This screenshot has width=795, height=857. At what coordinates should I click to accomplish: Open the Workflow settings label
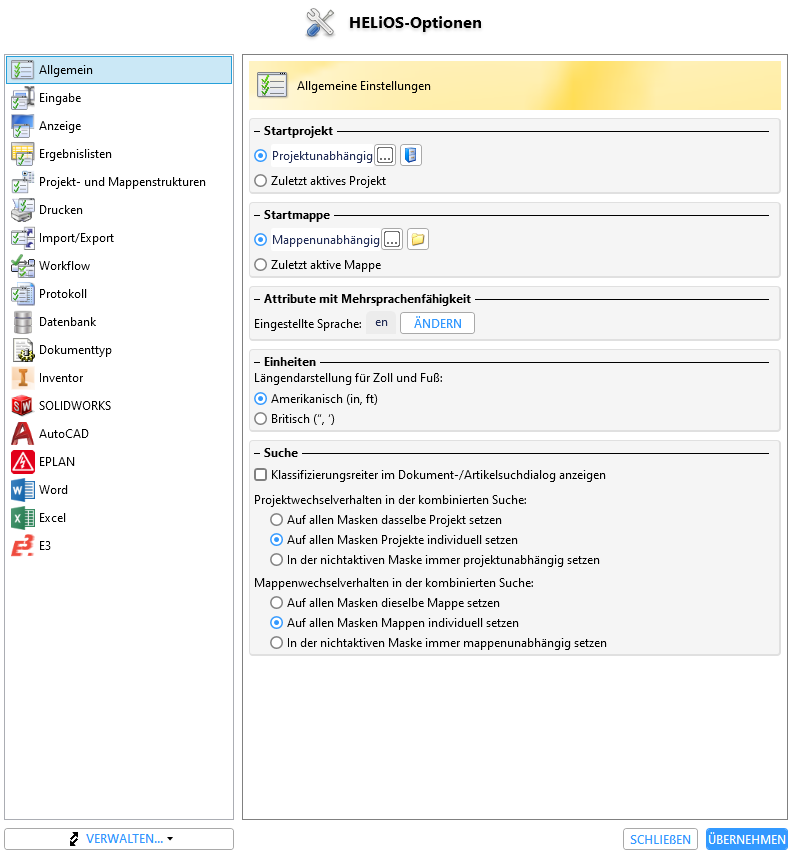click(x=64, y=266)
